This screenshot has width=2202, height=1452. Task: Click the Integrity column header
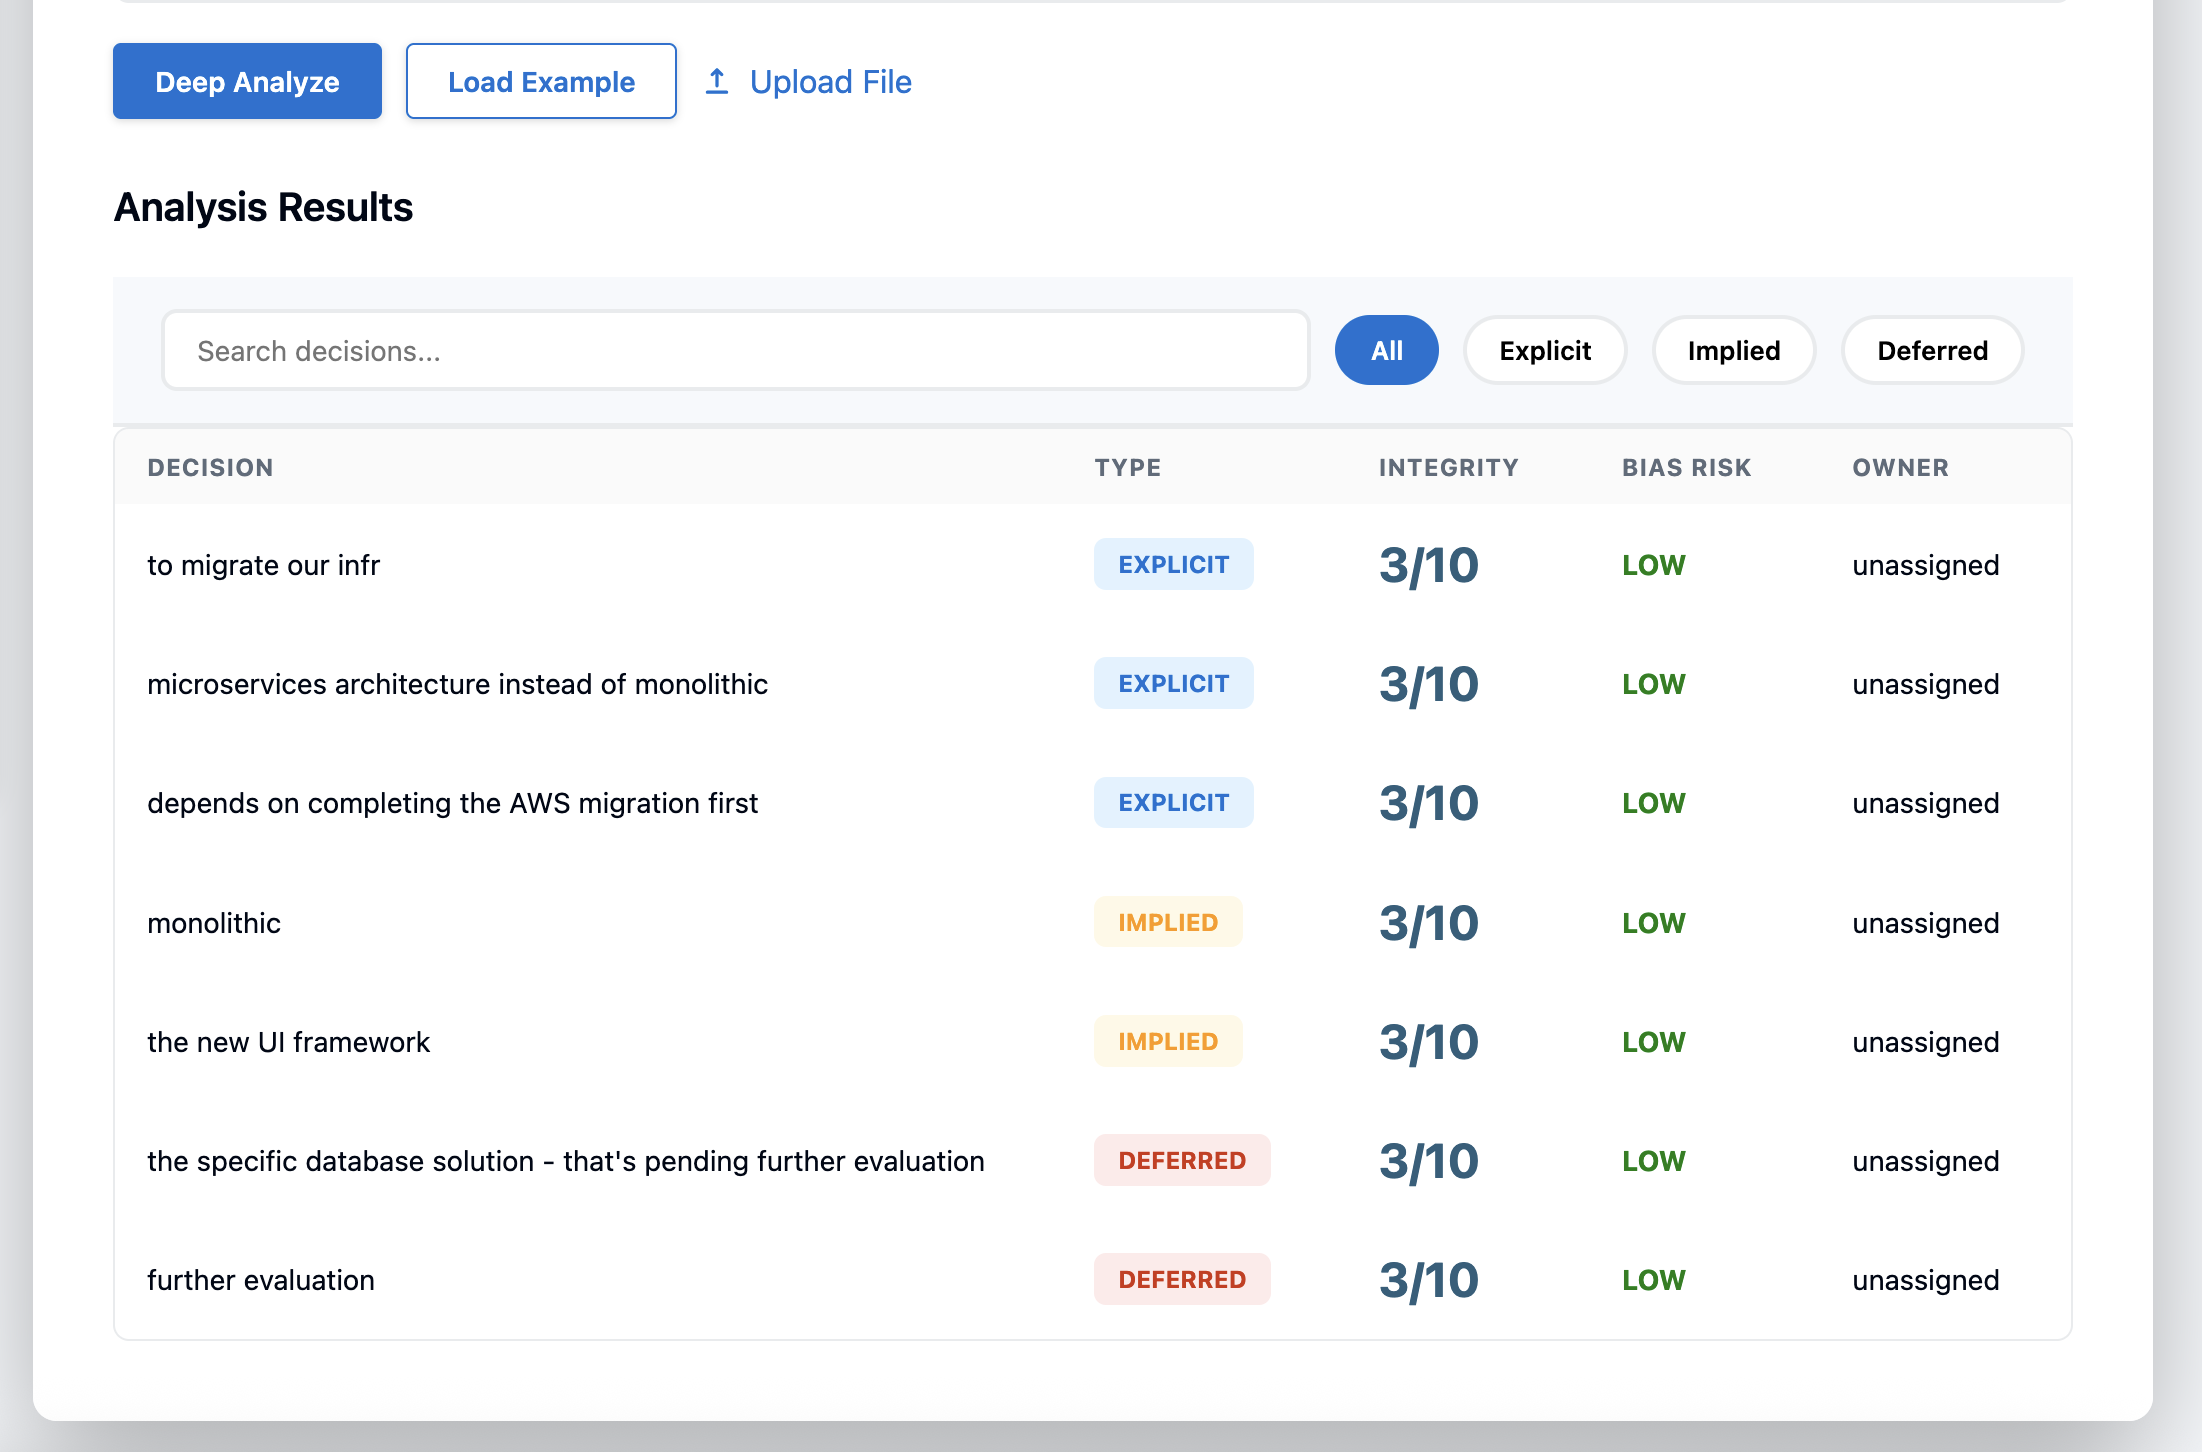coord(1448,468)
